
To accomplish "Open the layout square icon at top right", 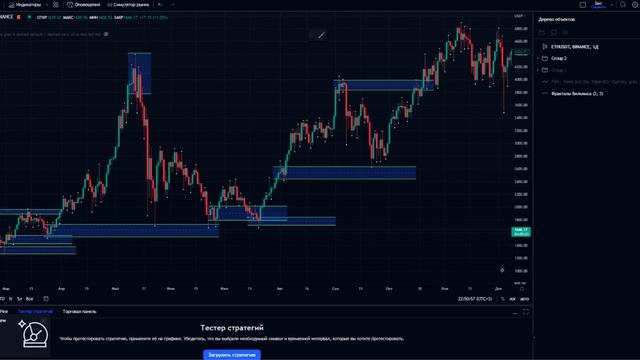I will coord(582,5).
